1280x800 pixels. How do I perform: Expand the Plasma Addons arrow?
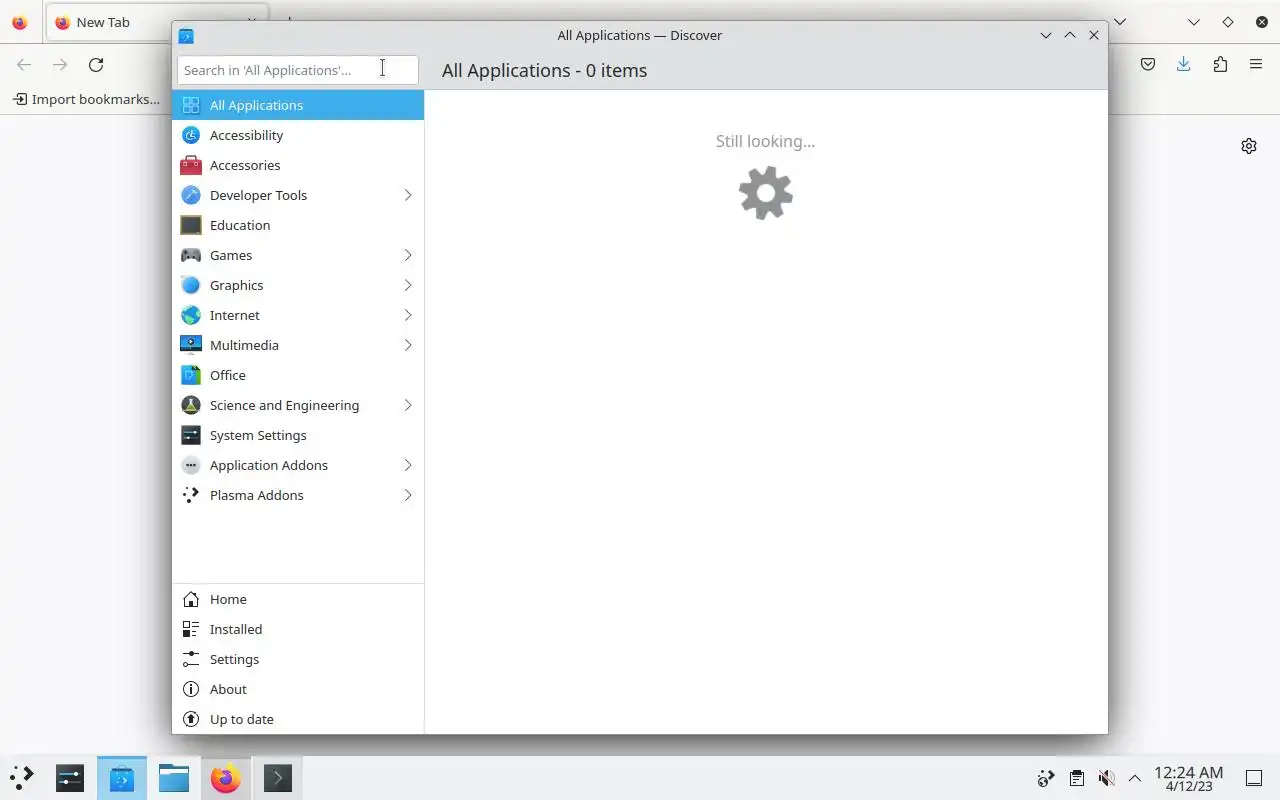tap(408, 495)
